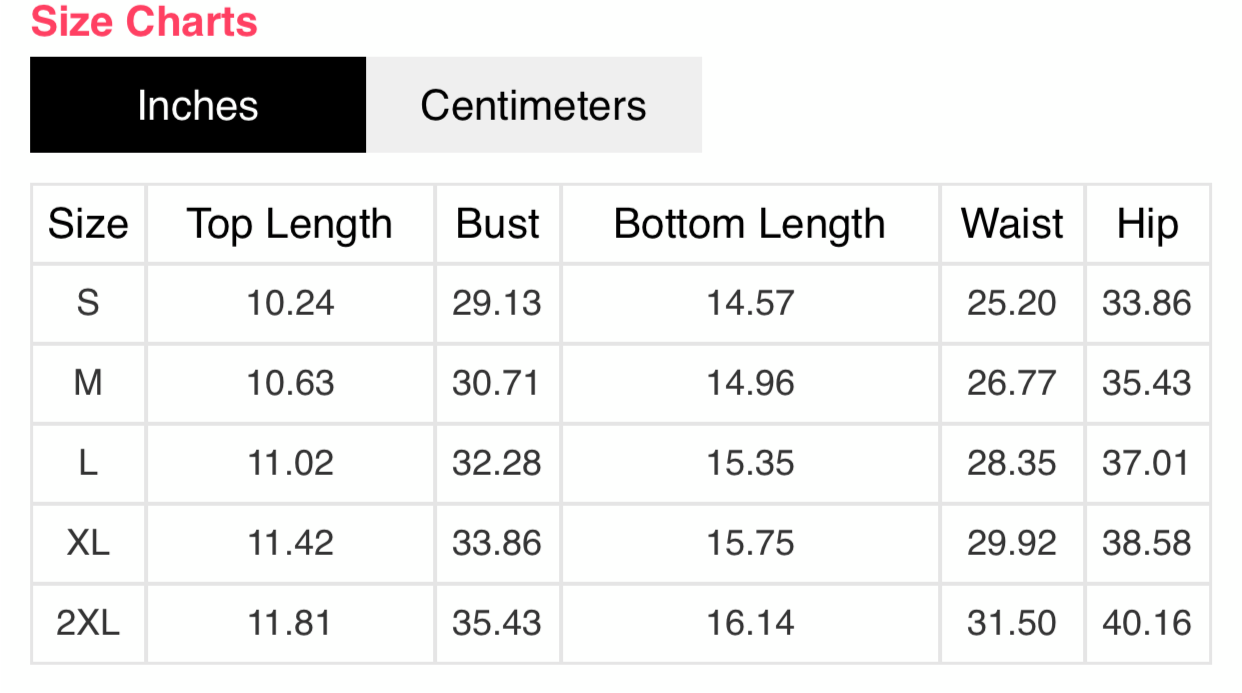This screenshot has width=1242, height=693.
Task: Select the XL size row label
Action: coord(88,543)
